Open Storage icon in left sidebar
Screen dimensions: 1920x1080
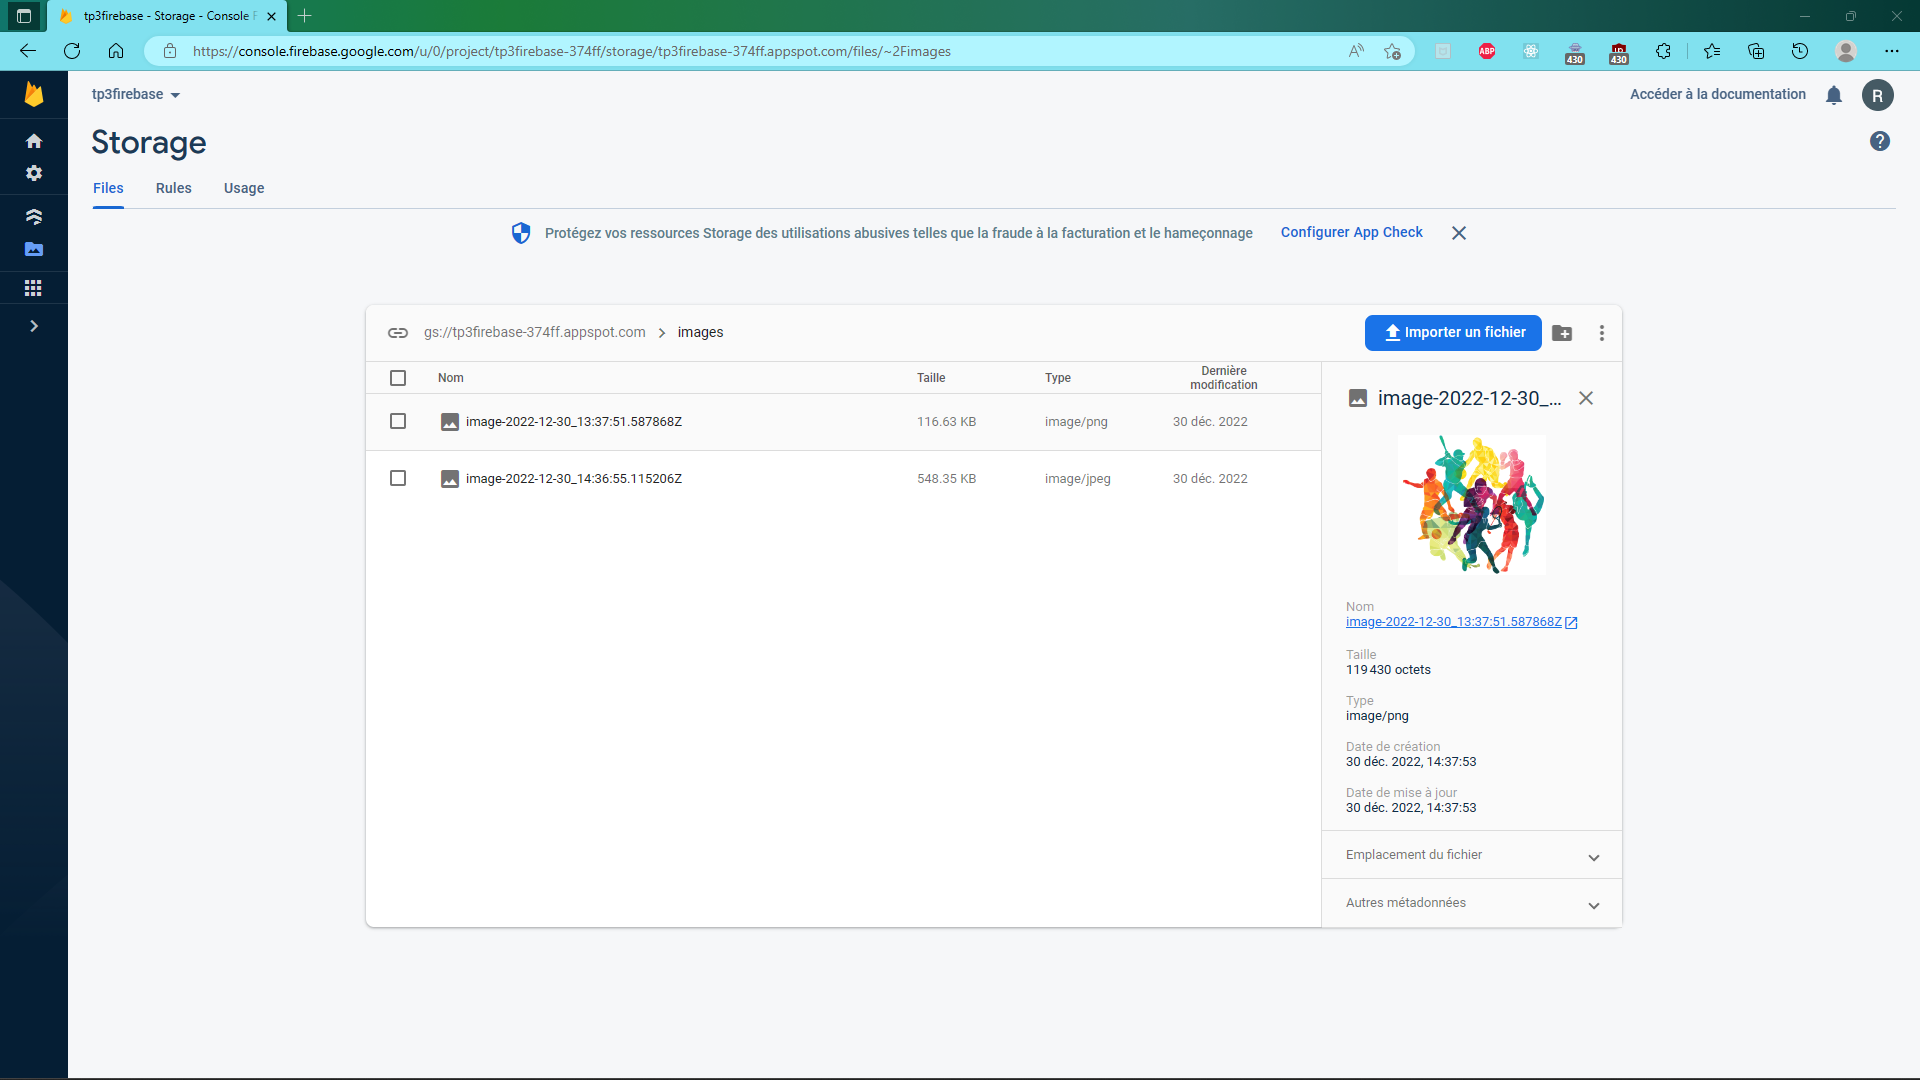tap(34, 249)
